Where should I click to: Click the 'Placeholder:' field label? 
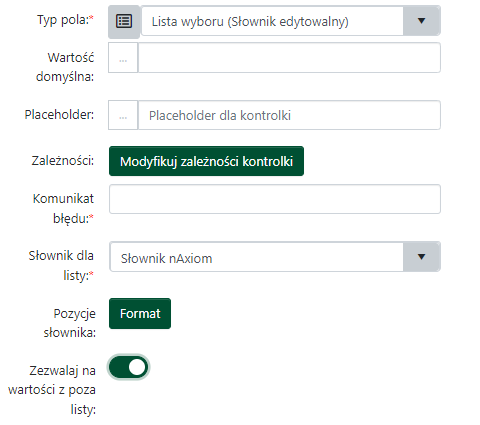coord(59,115)
